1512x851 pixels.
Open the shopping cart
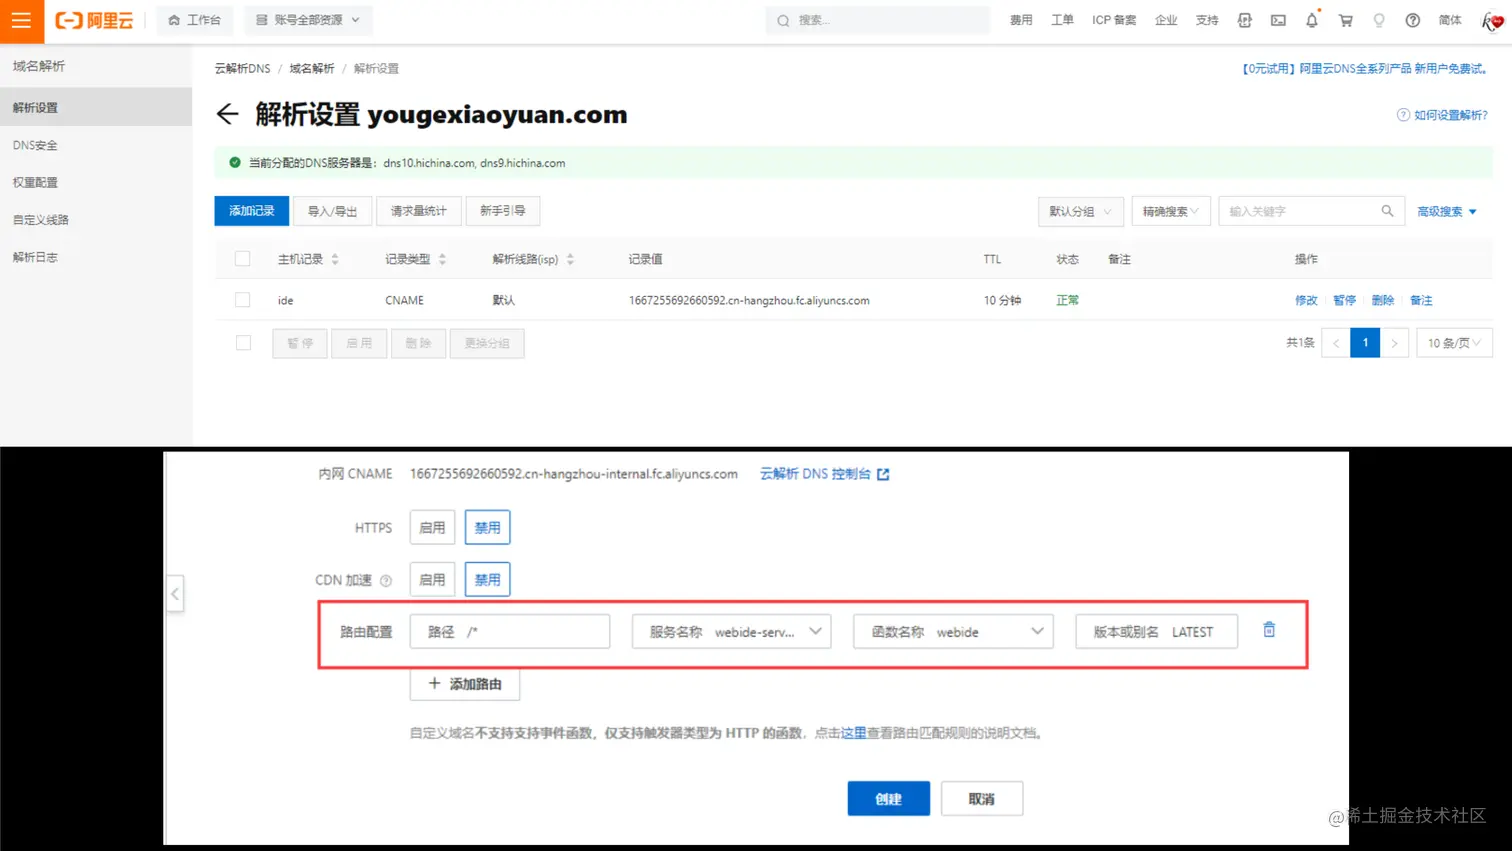(1345, 20)
